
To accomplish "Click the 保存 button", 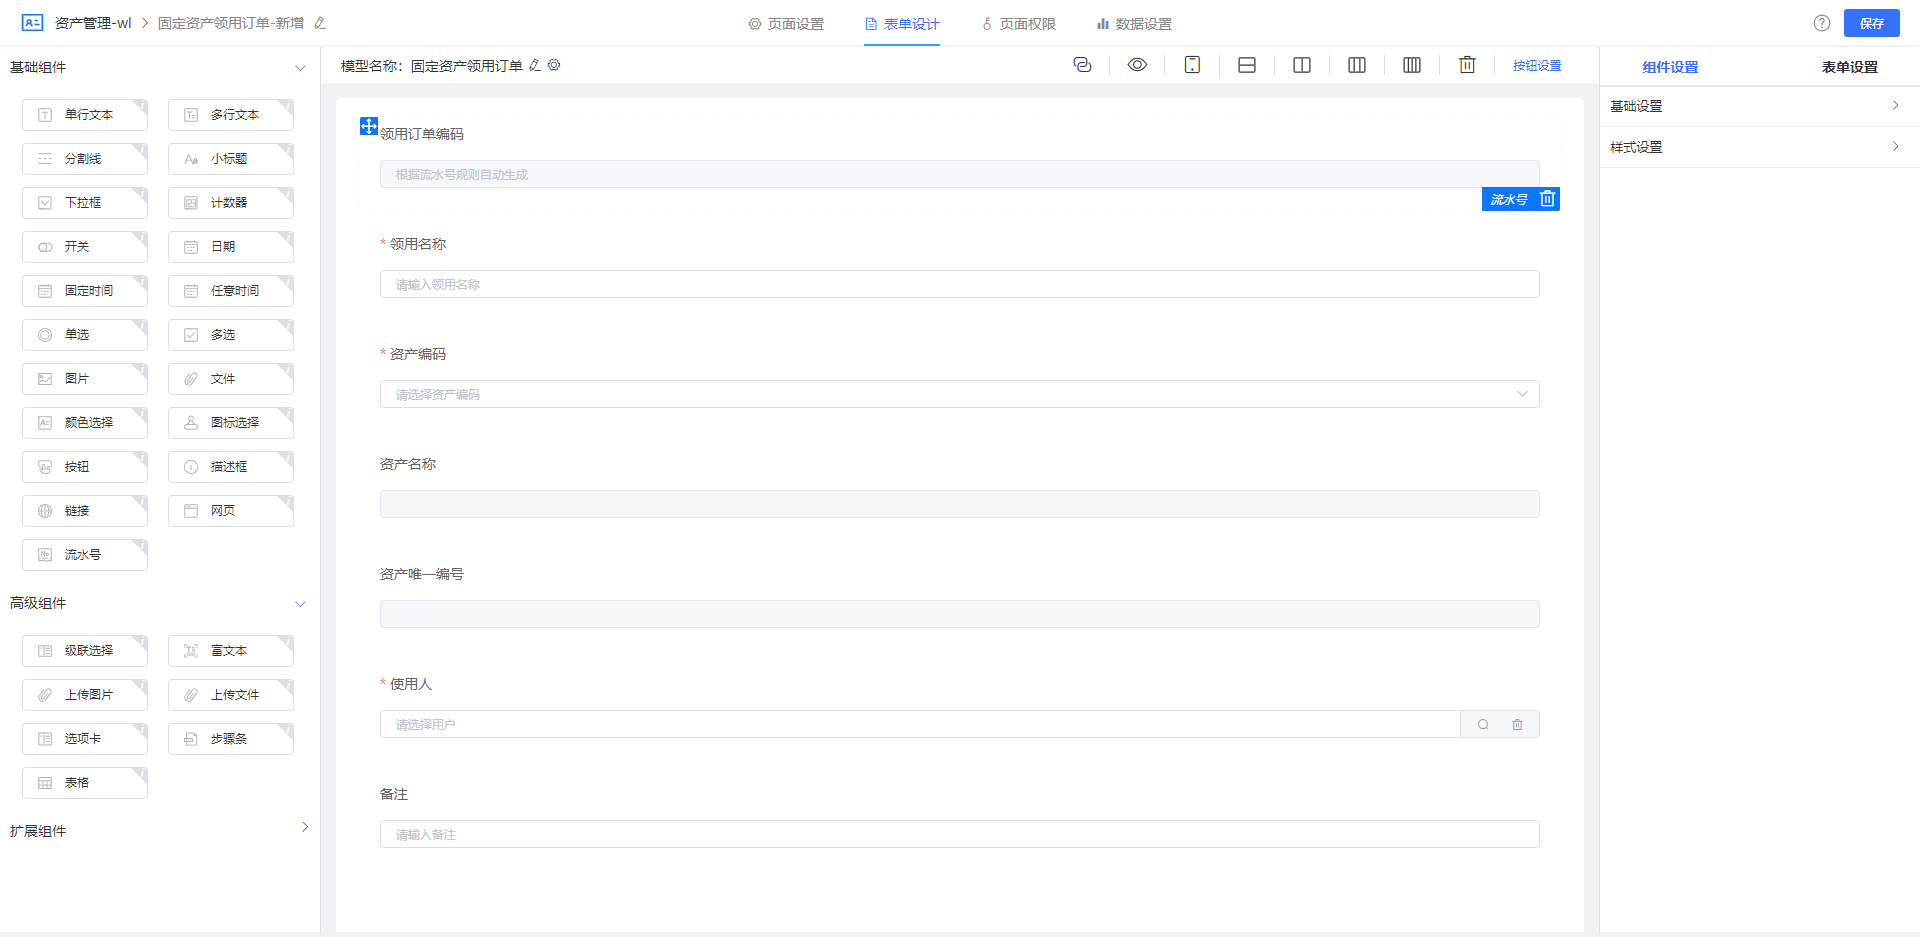I will 1872,23.
